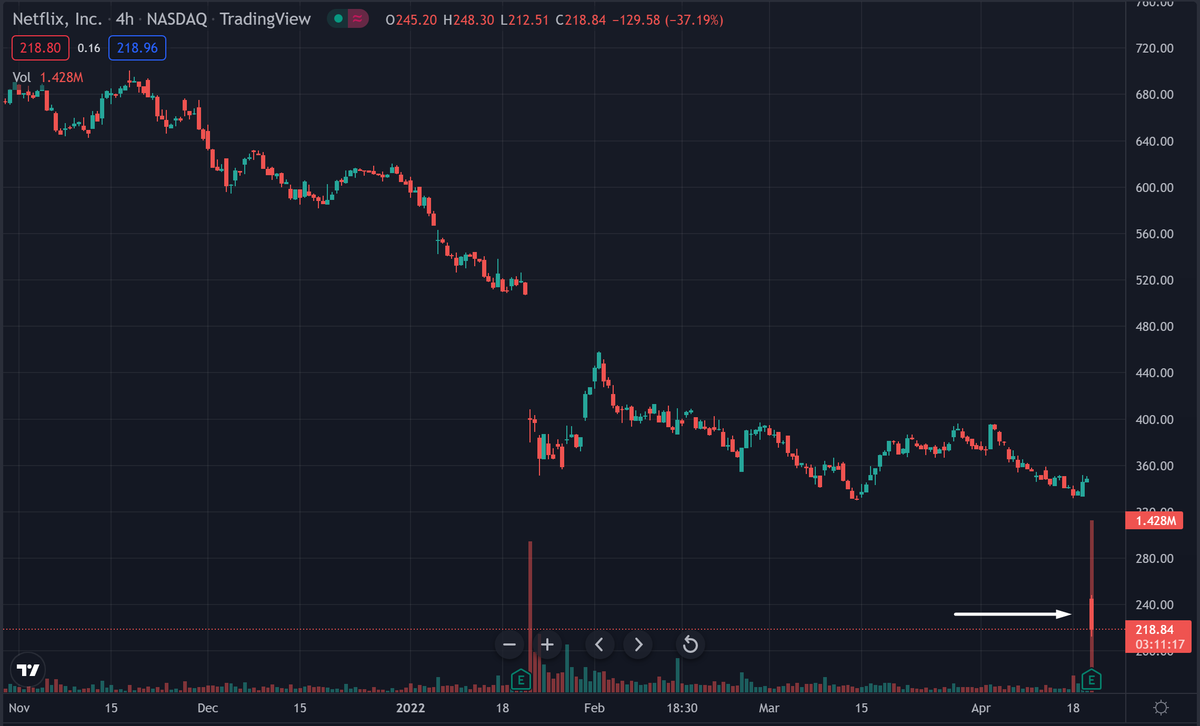
Task: Click the 360.00 price axis label
Action: tap(1153, 467)
